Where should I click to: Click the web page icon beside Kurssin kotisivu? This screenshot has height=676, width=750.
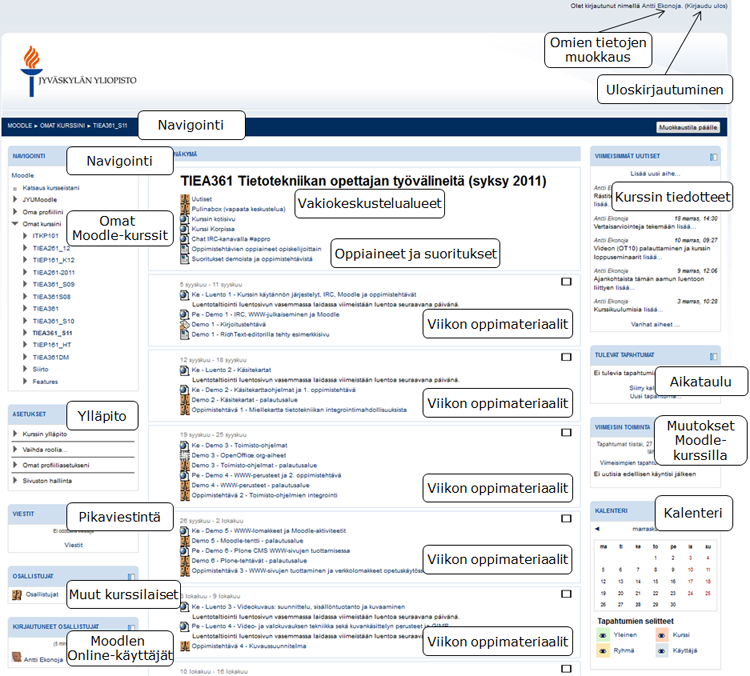coord(185,219)
